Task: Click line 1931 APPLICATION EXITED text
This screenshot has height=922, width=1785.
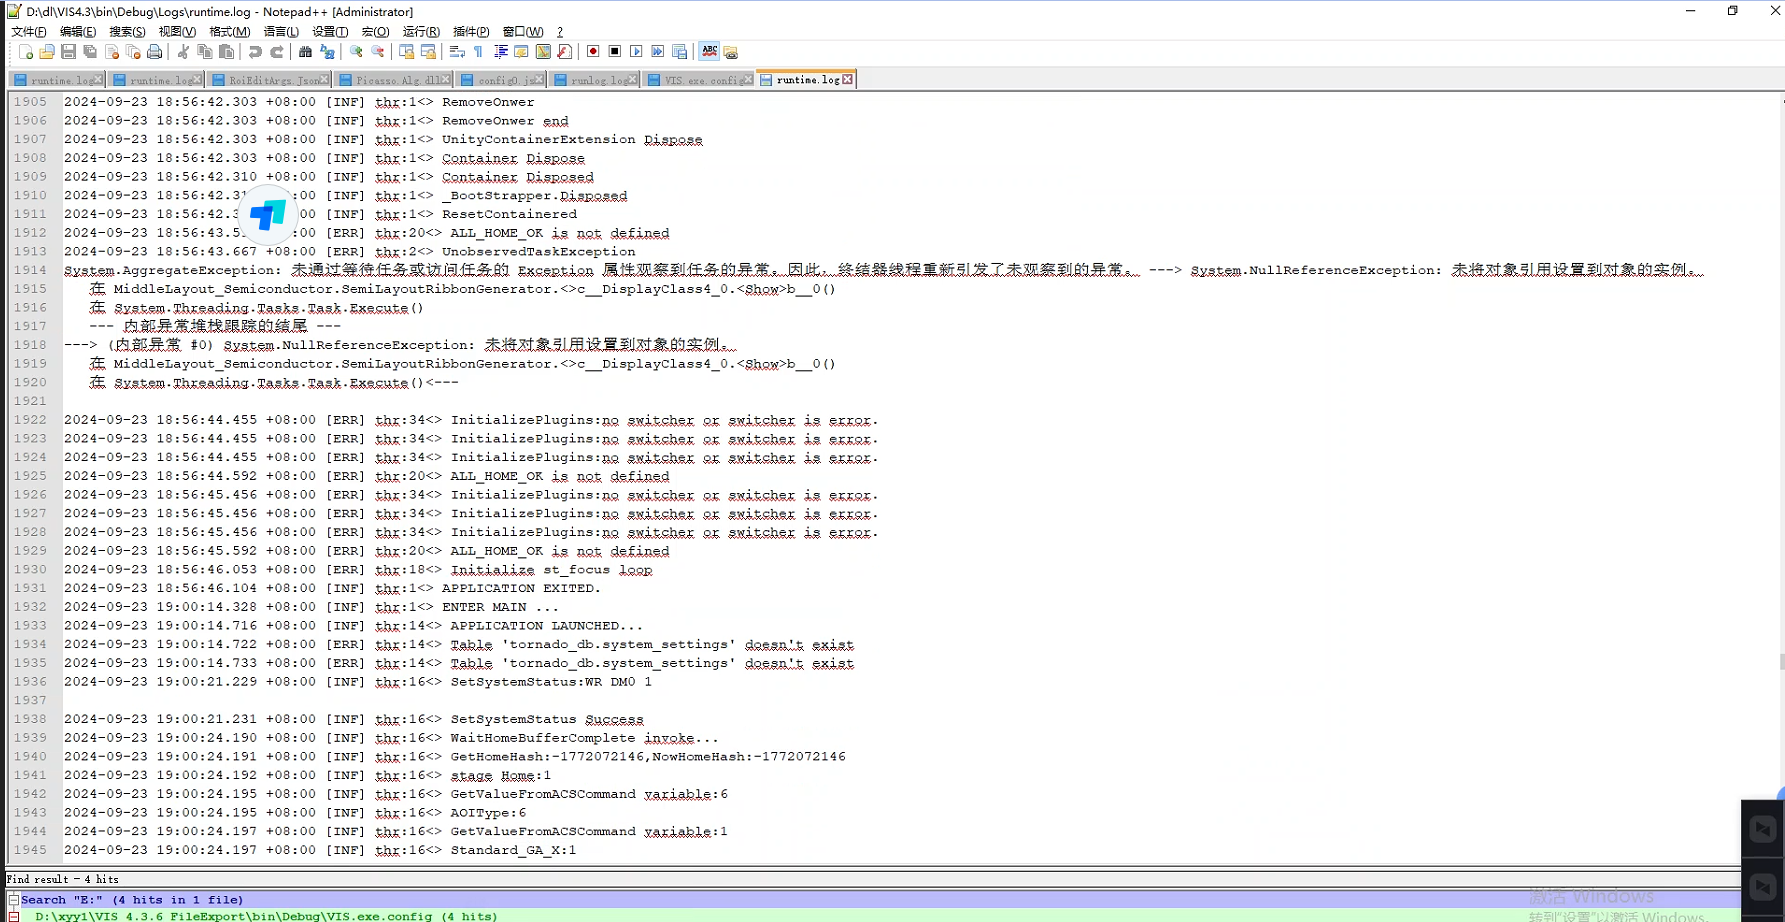Action: point(521,588)
